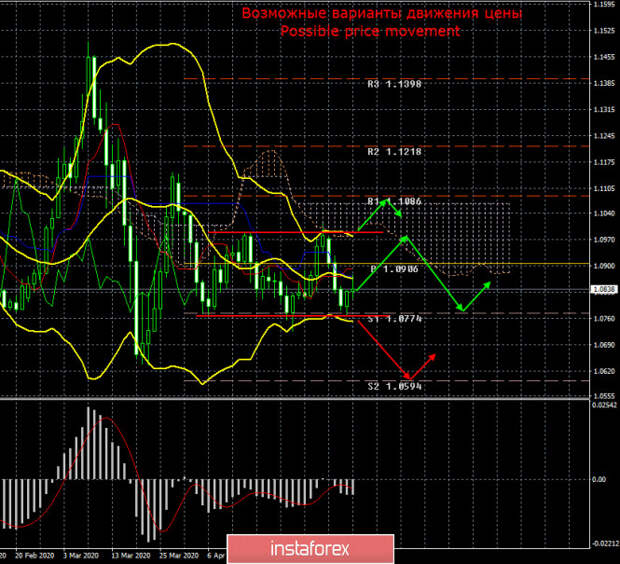Click the 1.0690 price axis value

pos(604,345)
